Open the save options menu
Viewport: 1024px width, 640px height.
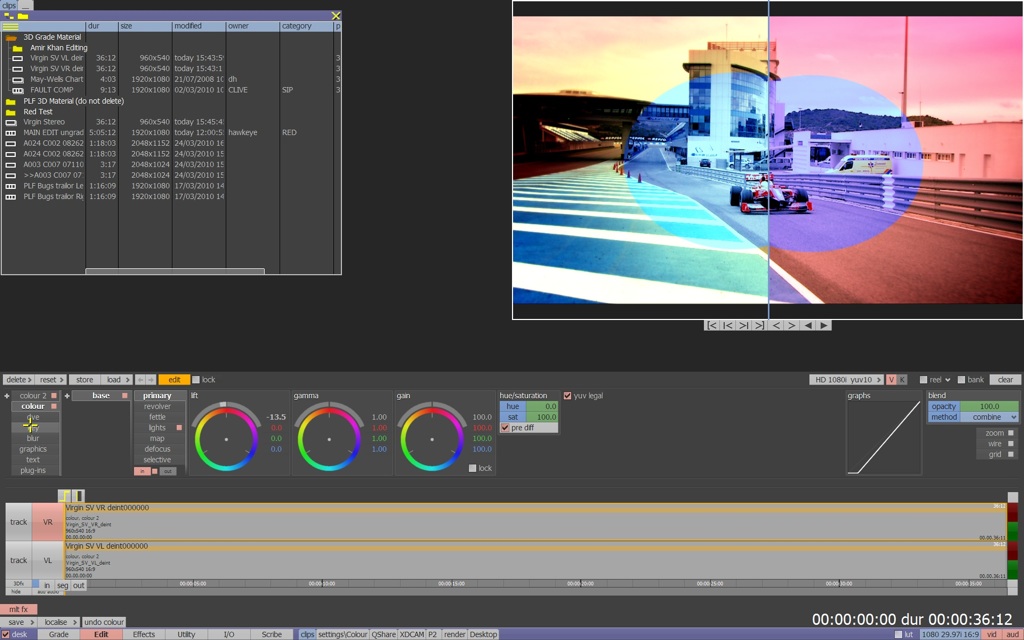click(19, 622)
